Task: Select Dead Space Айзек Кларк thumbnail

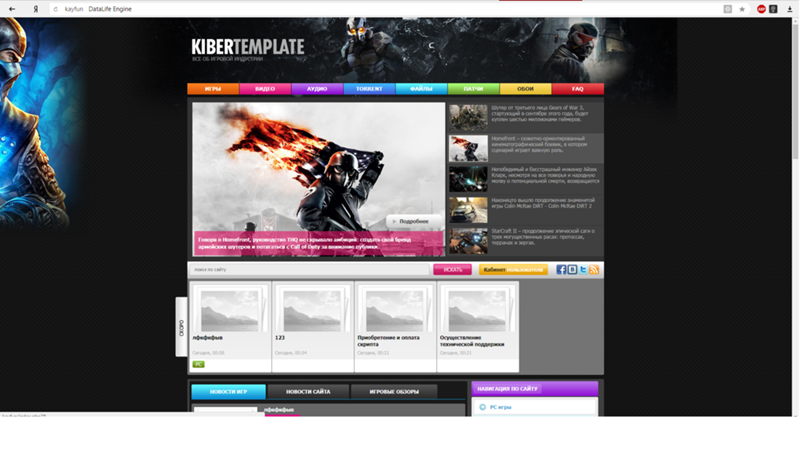Action: (x=468, y=179)
